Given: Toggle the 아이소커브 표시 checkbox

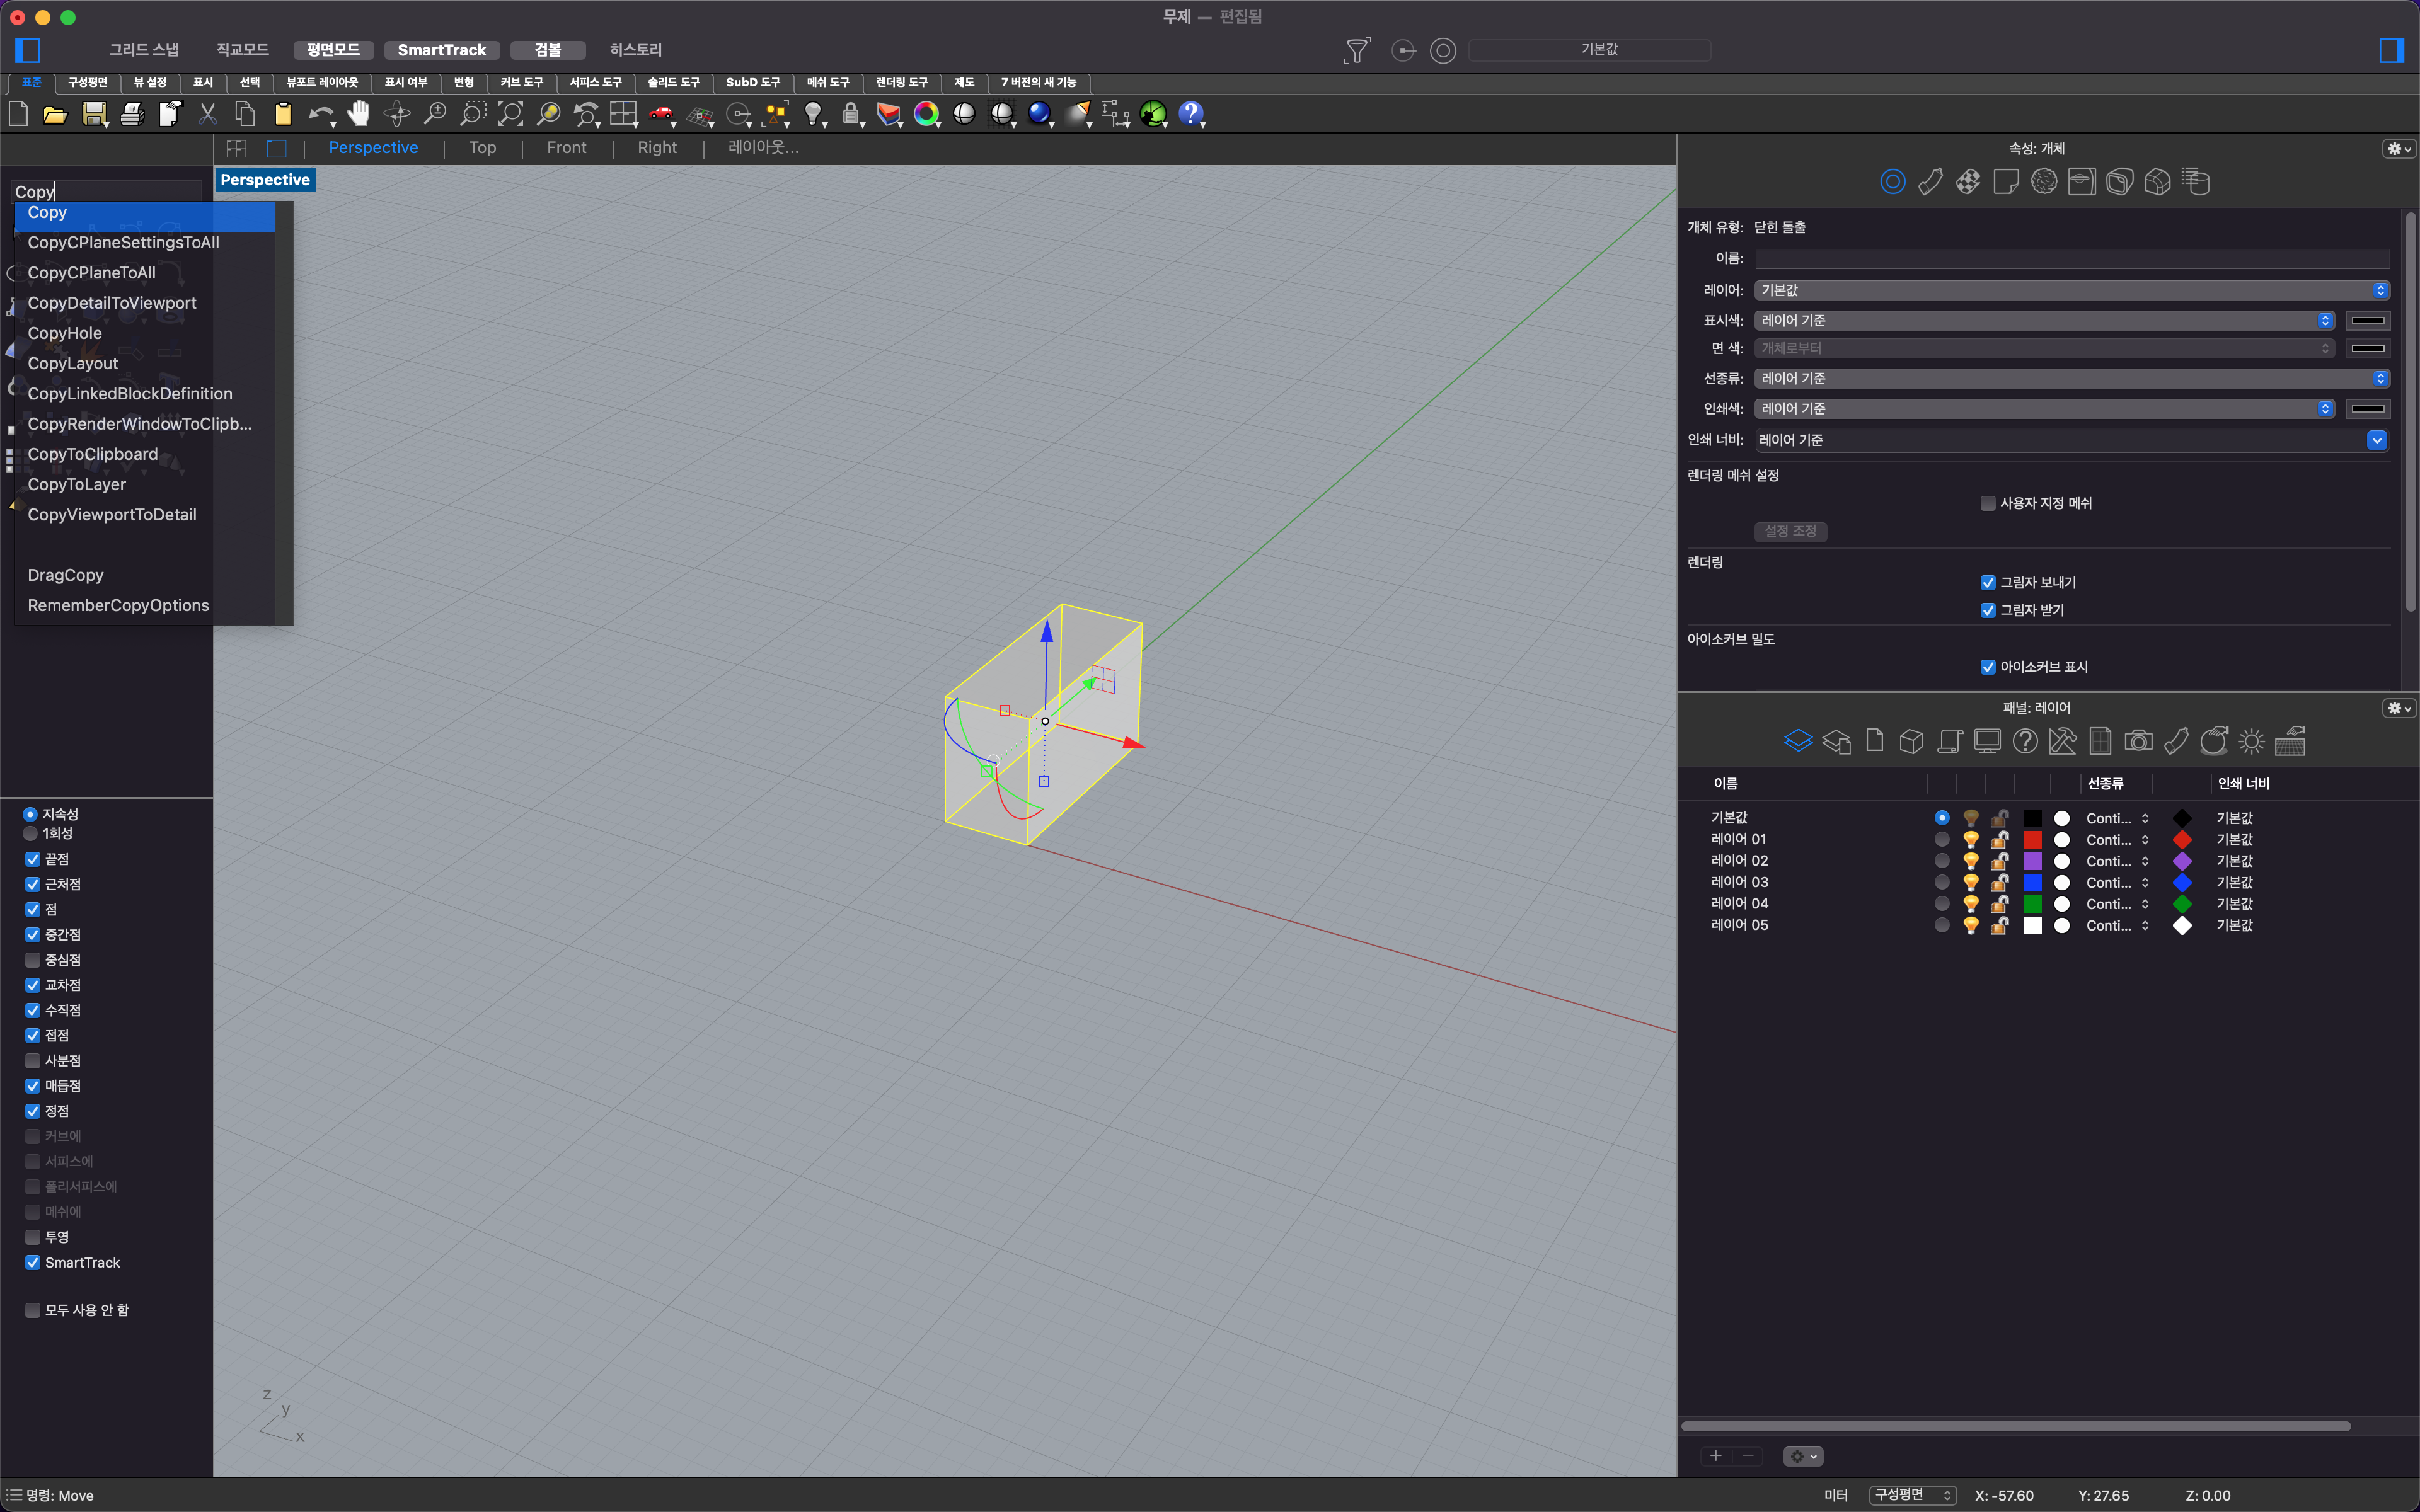Looking at the screenshot, I should click(x=1988, y=667).
